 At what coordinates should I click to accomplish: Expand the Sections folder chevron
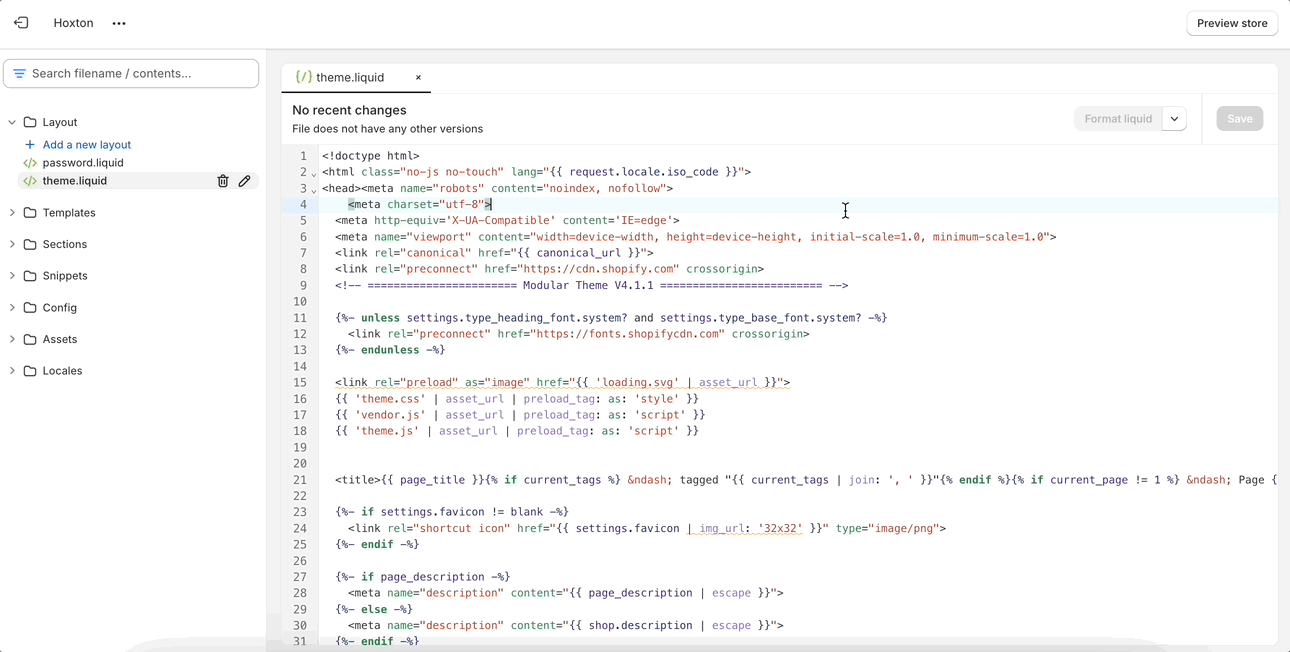[x=12, y=244]
